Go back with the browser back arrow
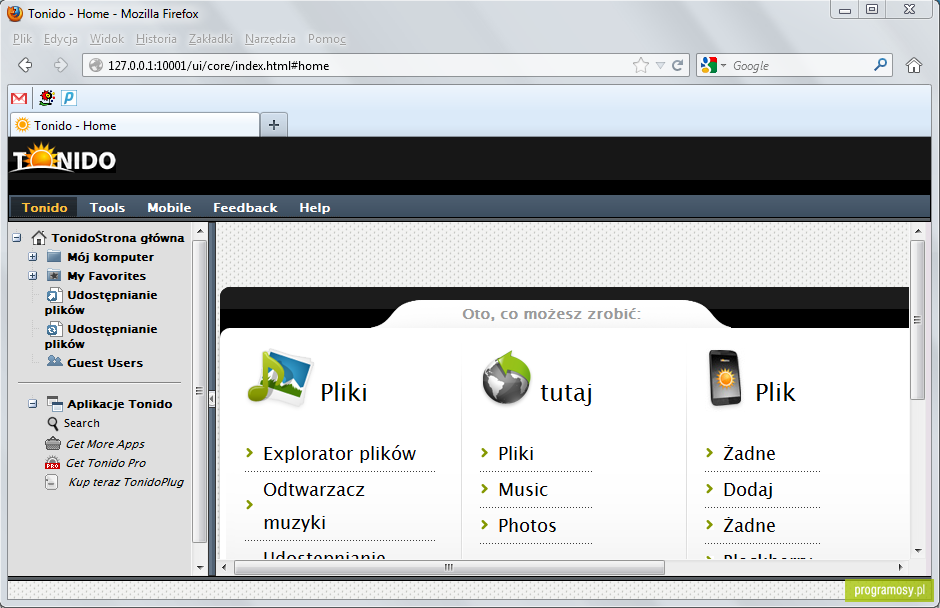 (25, 65)
